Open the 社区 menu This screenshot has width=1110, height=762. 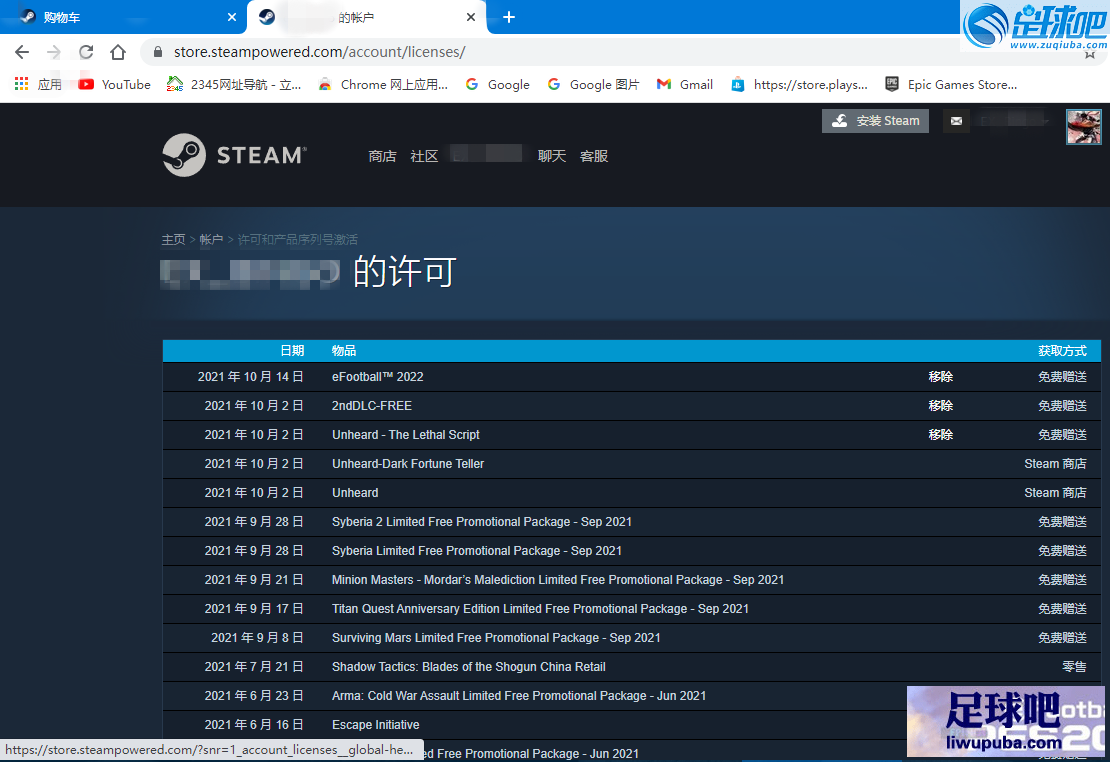(x=424, y=156)
